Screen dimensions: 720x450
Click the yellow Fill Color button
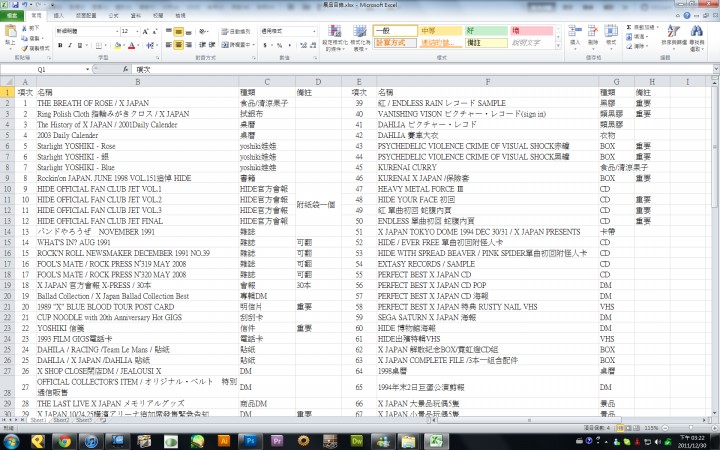(x=117, y=45)
